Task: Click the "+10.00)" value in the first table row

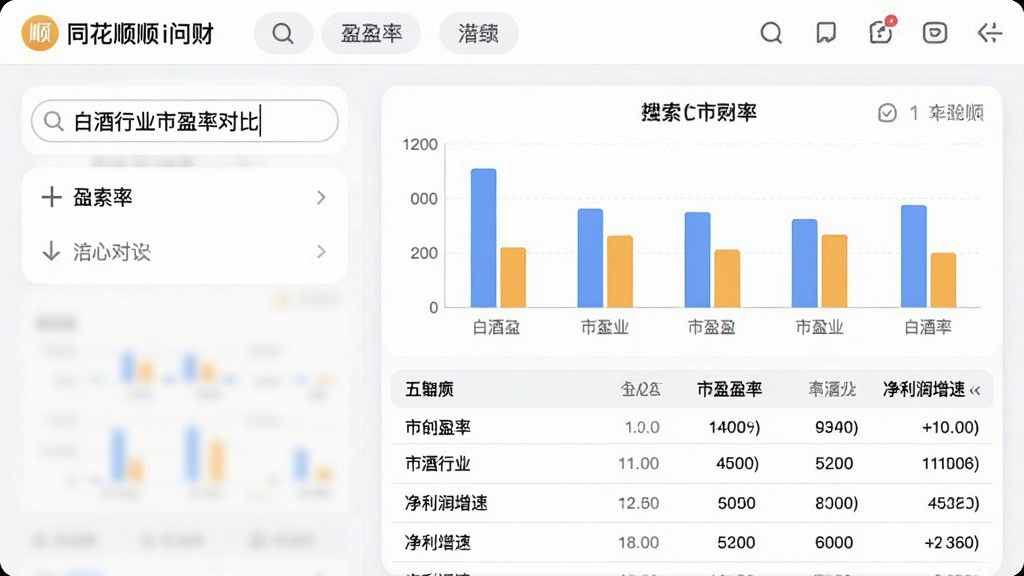Action: pos(950,427)
